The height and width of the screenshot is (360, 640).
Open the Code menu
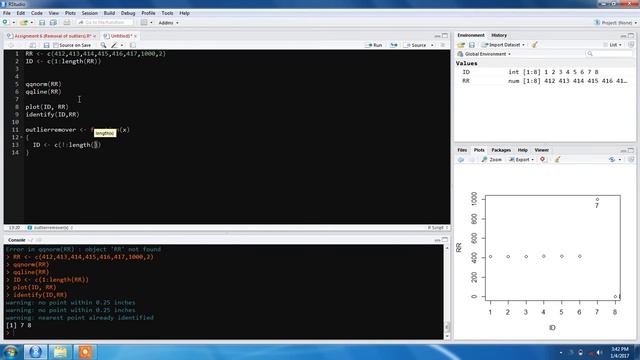tap(37, 13)
